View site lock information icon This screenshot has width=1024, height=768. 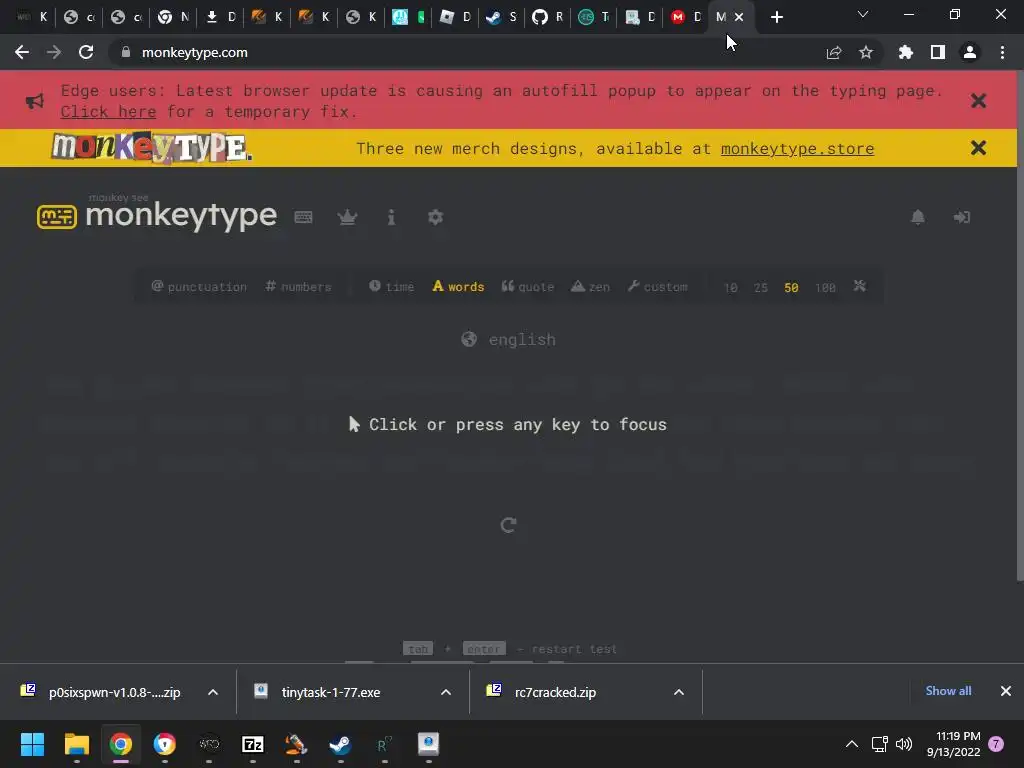(126, 52)
